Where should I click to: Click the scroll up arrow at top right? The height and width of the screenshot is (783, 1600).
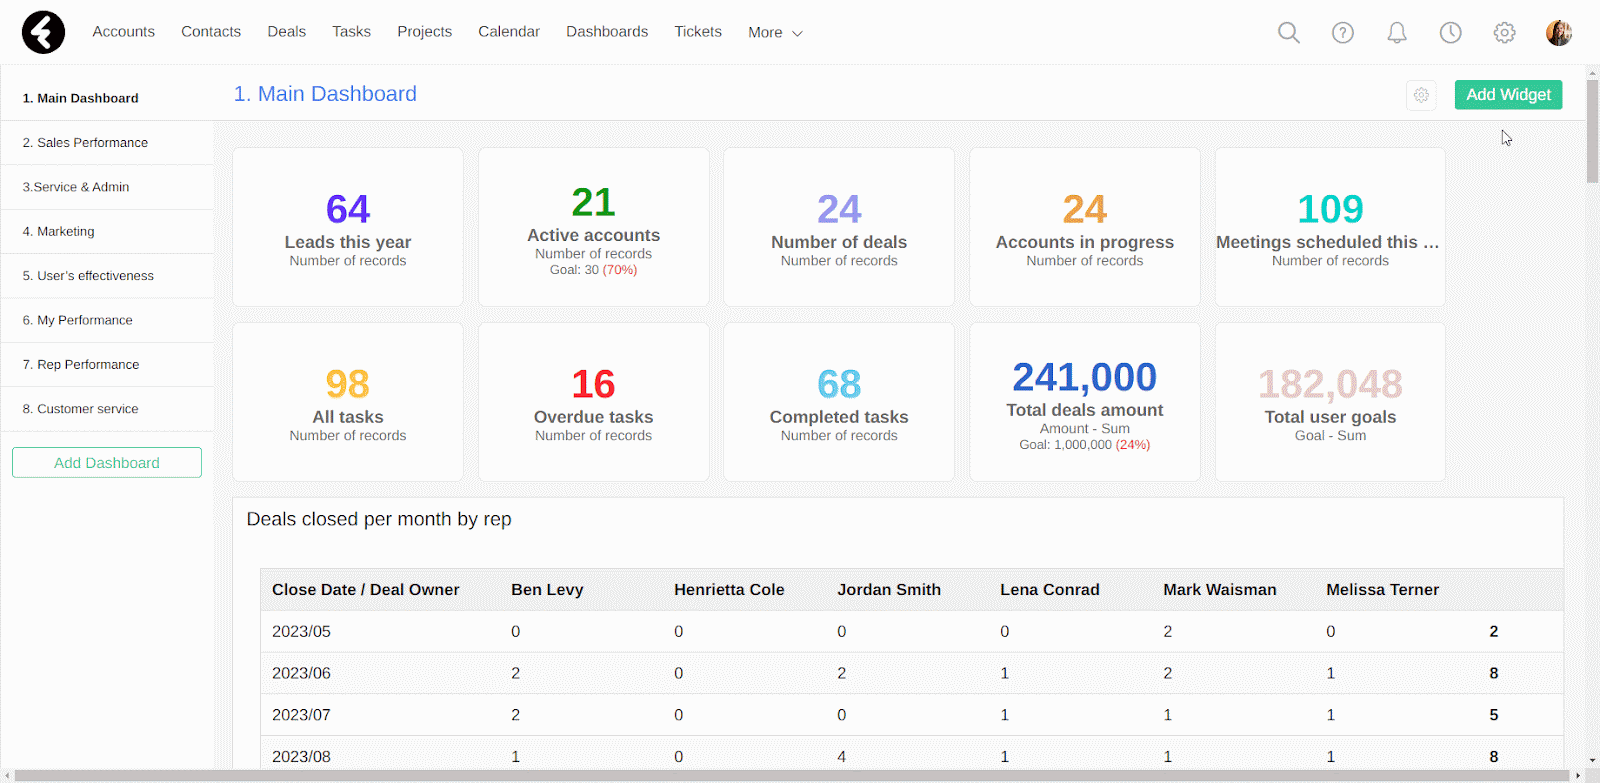point(1592,71)
